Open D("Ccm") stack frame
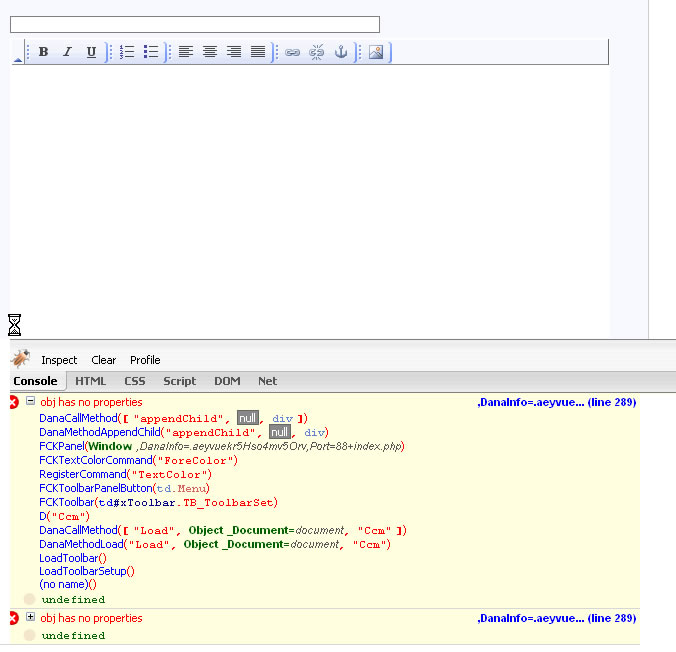676x652 pixels. click(x=42, y=516)
